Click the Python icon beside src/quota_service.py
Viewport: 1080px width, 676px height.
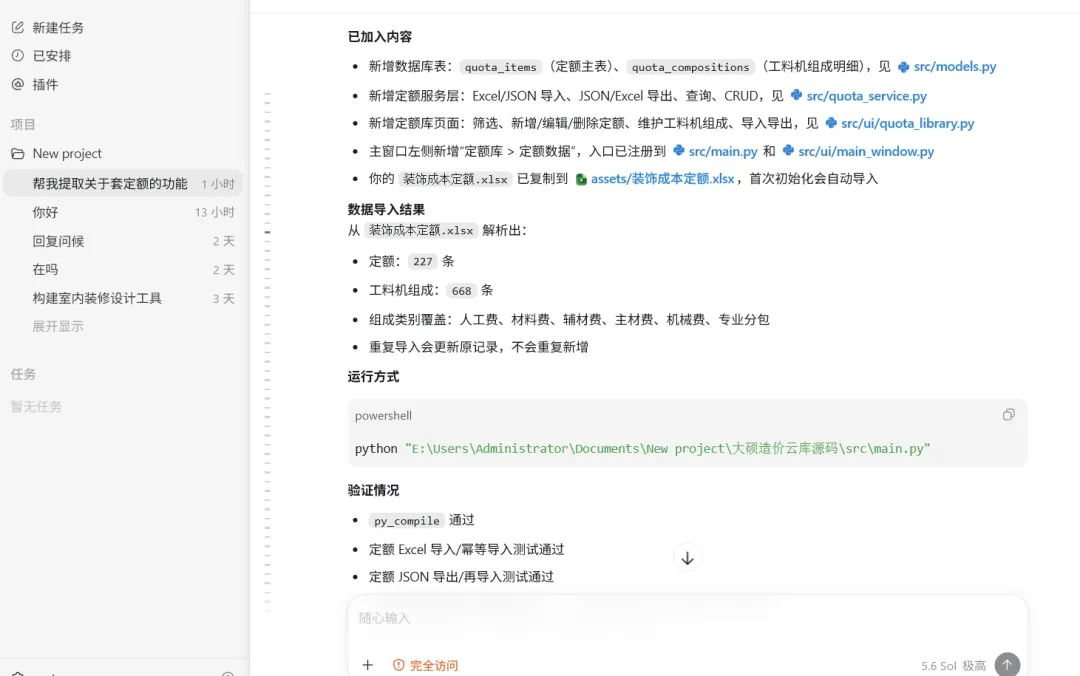tap(796, 95)
